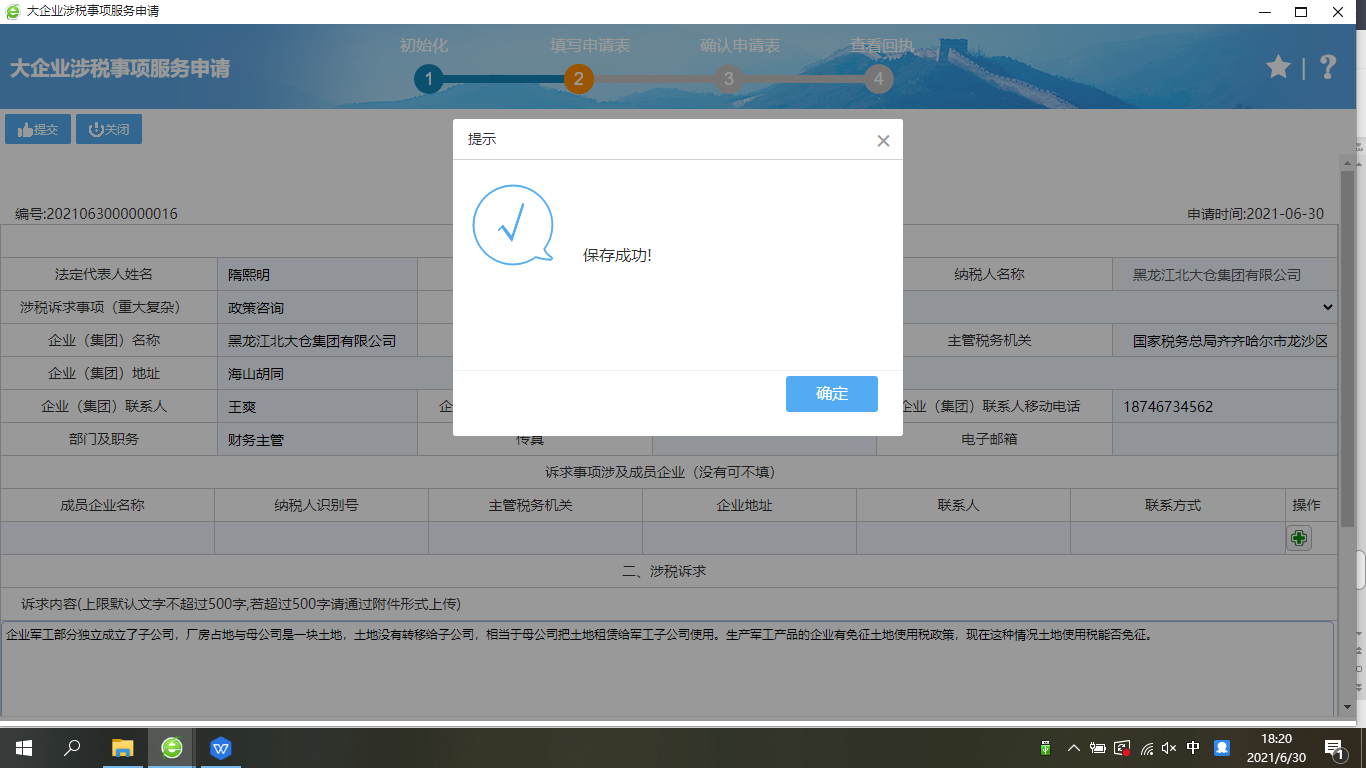Toggle the 中 input method indicator
1366x768 pixels.
click(1193, 748)
